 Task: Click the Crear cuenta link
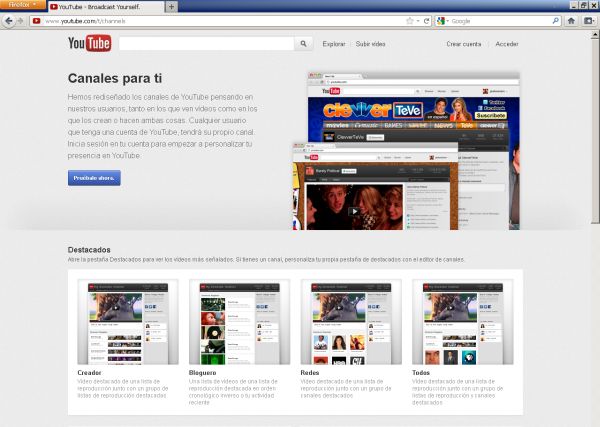[464, 44]
